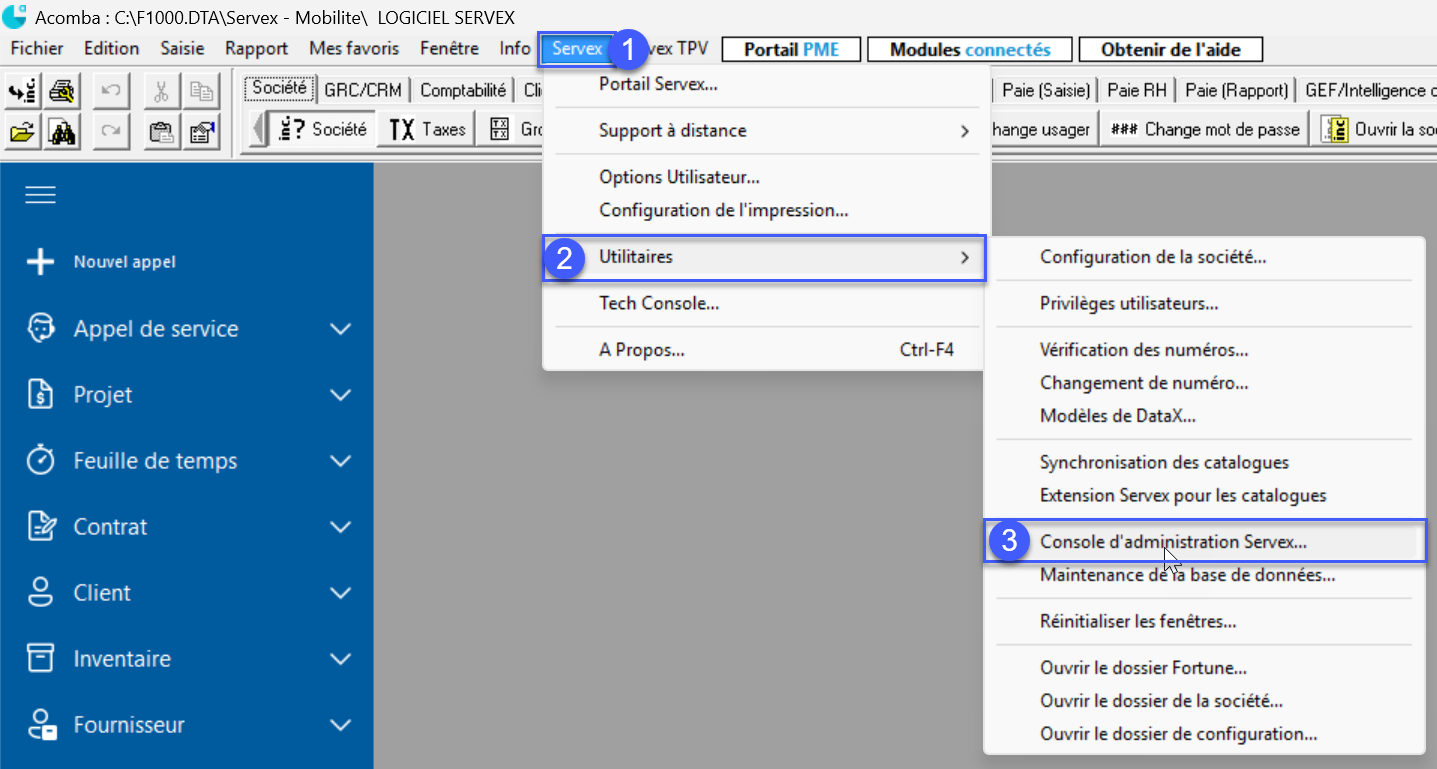Click the clipboard paste icon
This screenshot has height=769, width=1437.
coord(161,131)
